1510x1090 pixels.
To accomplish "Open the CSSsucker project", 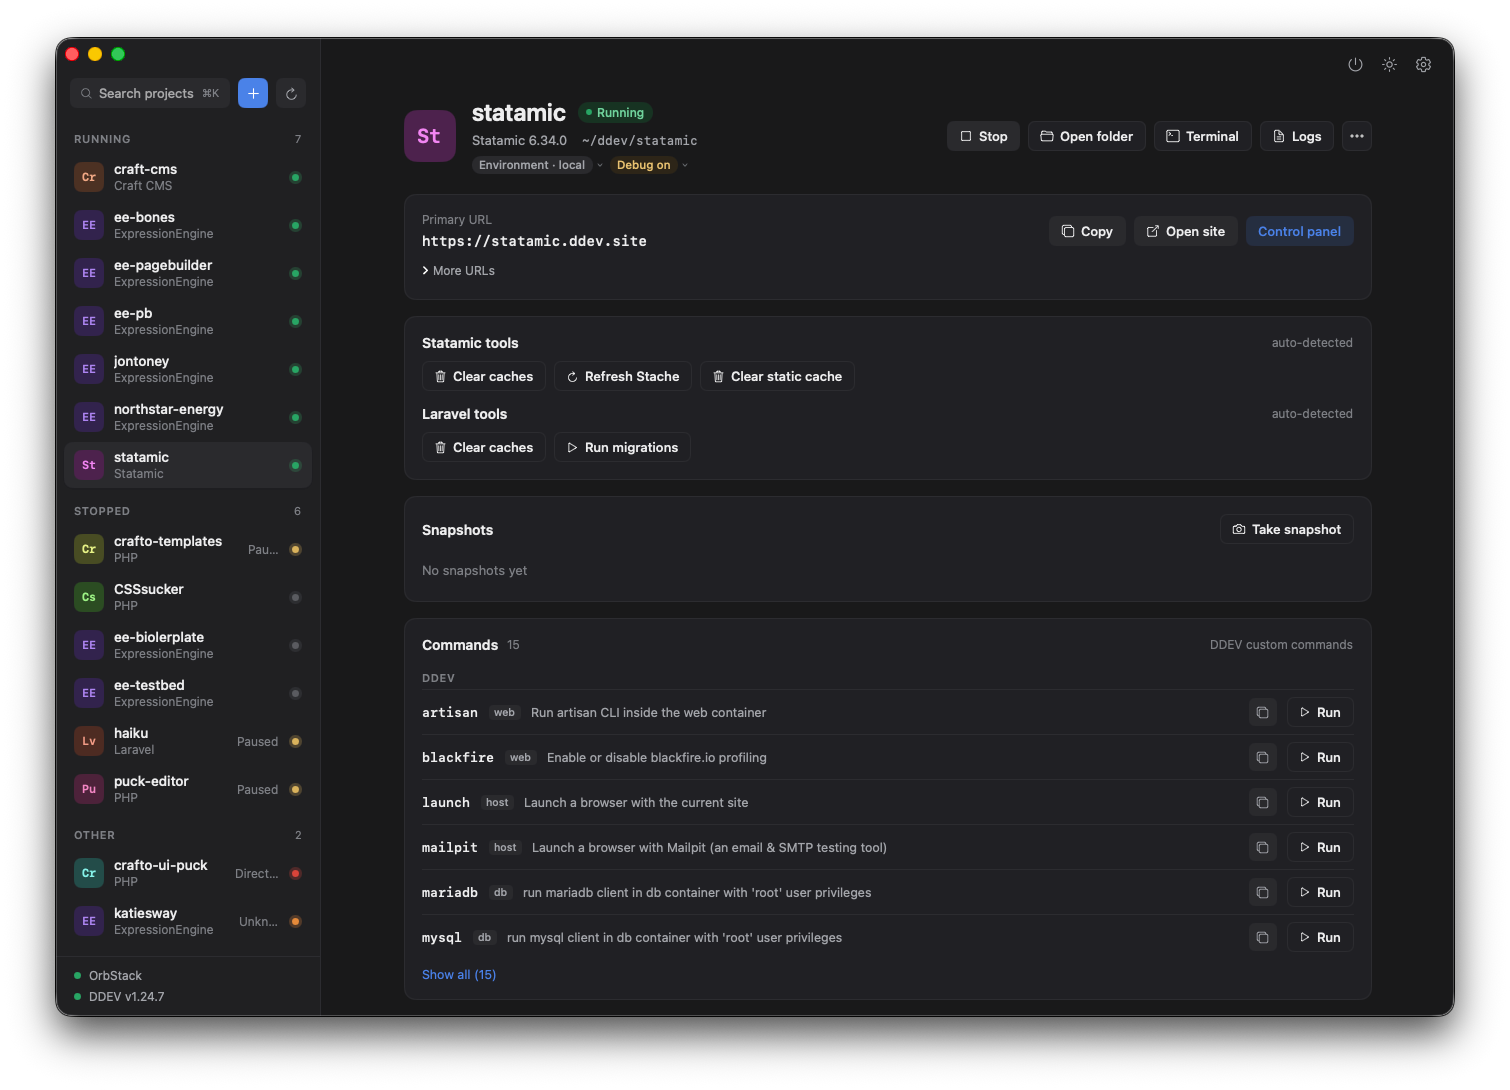I will click(x=188, y=597).
